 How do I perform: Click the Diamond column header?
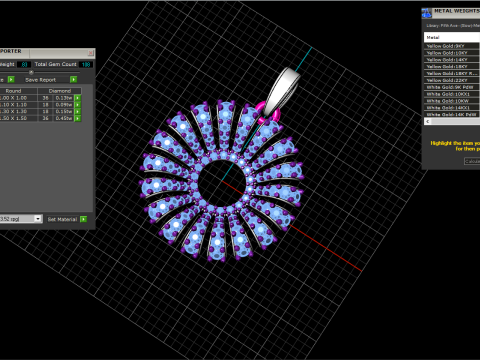point(60,91)
